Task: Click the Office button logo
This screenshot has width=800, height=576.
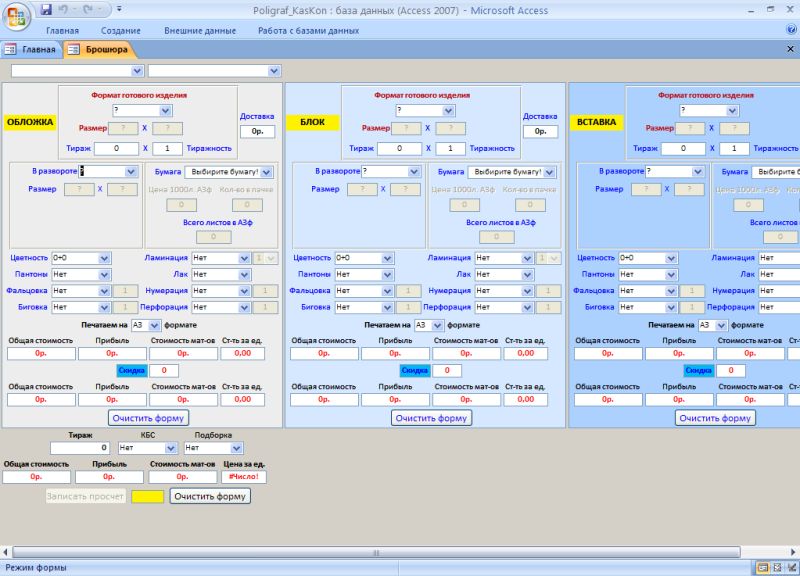Action: click(x=16, y=16)
